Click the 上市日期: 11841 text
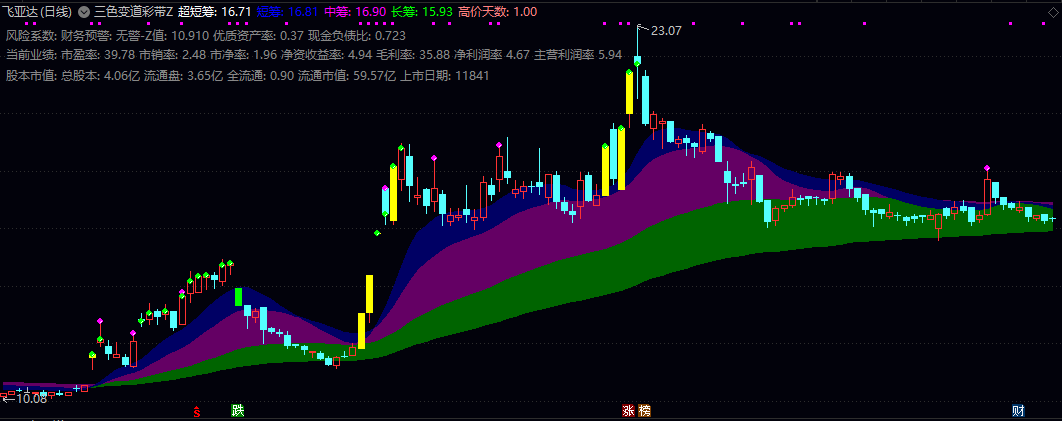Screen dimensions: 1062x421 point(444,75)
